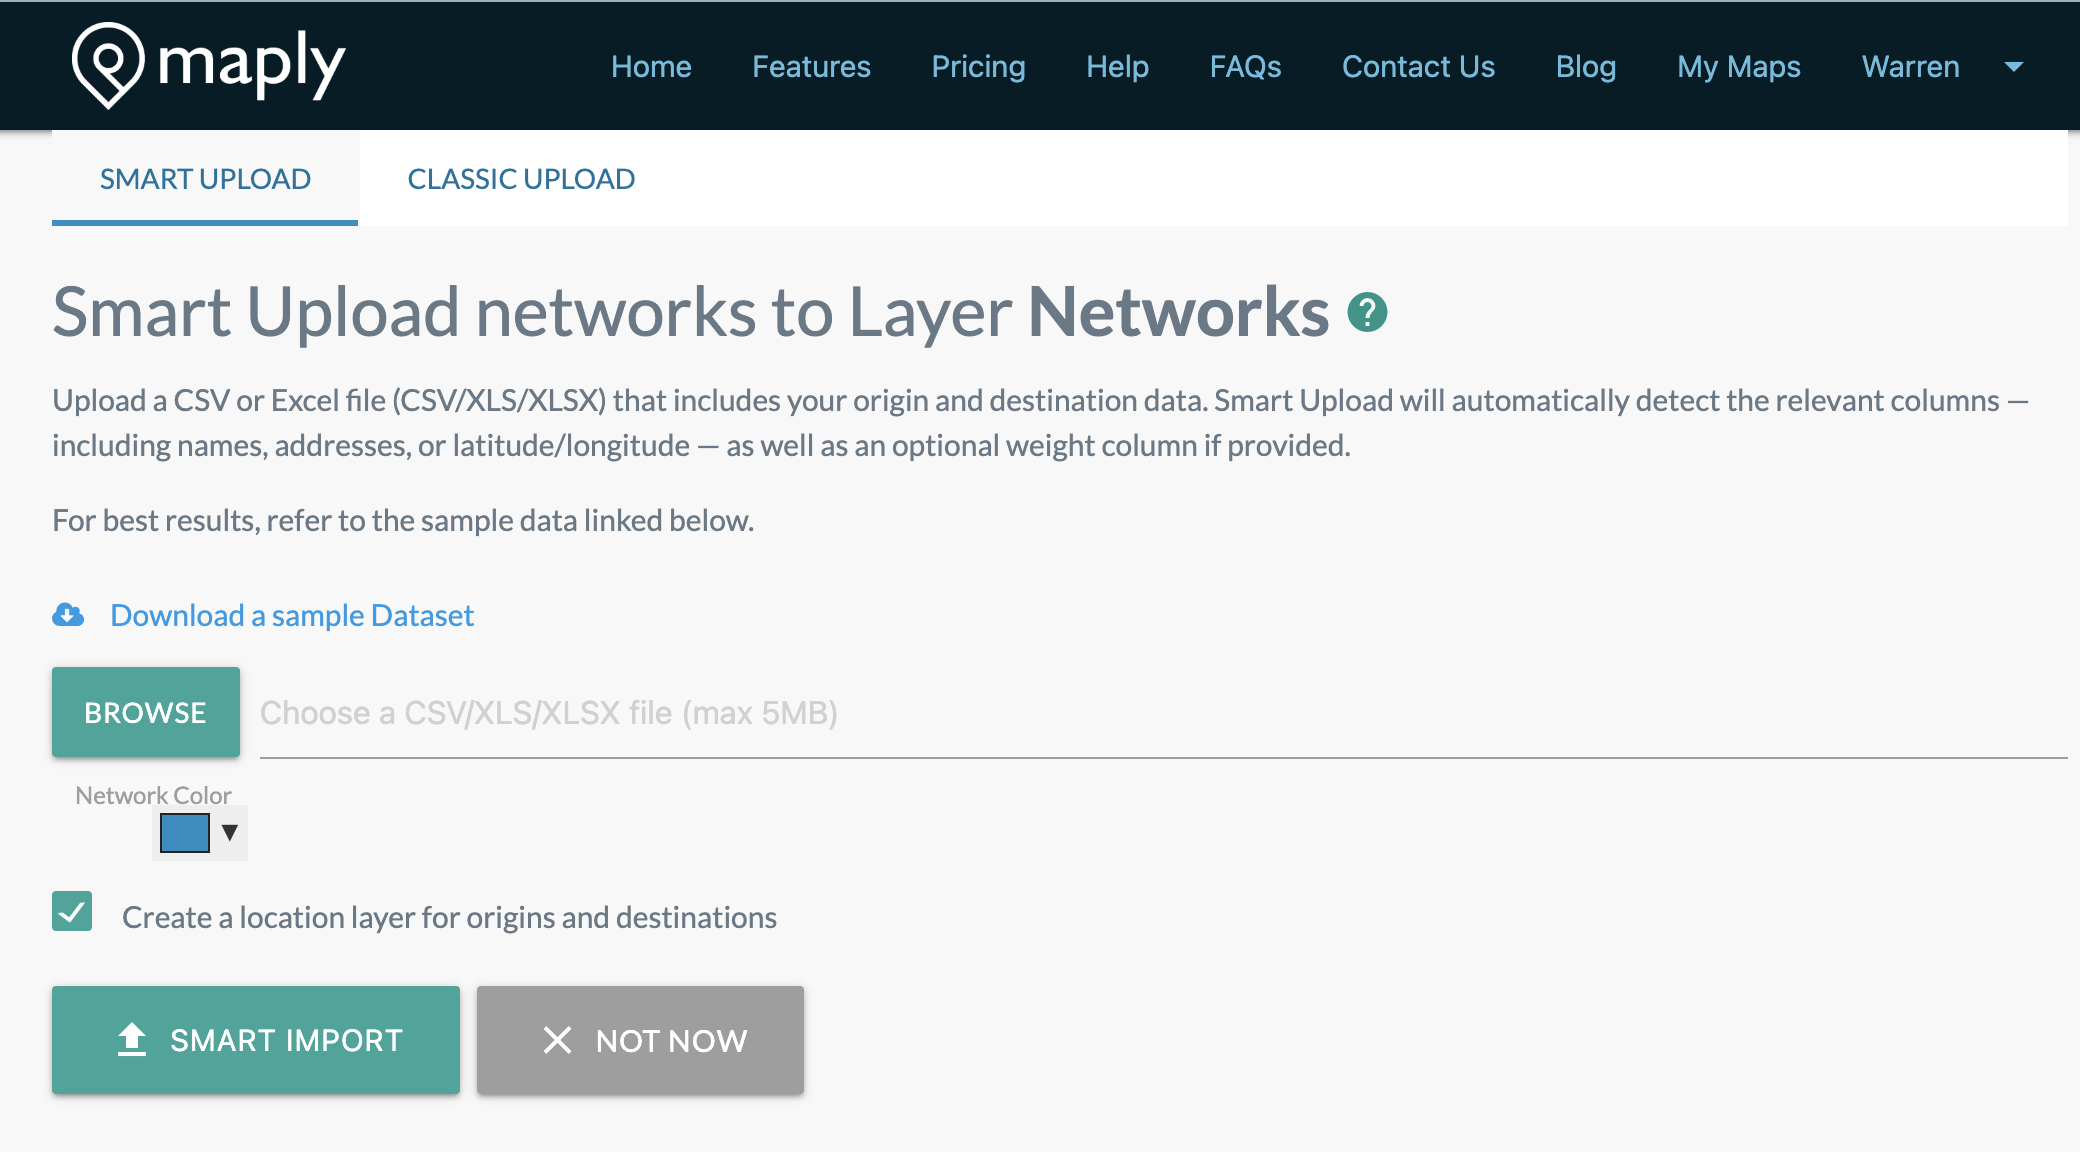Go to the Pricing page
This screenshot has height=1152, width=2080.
(978, 67)
